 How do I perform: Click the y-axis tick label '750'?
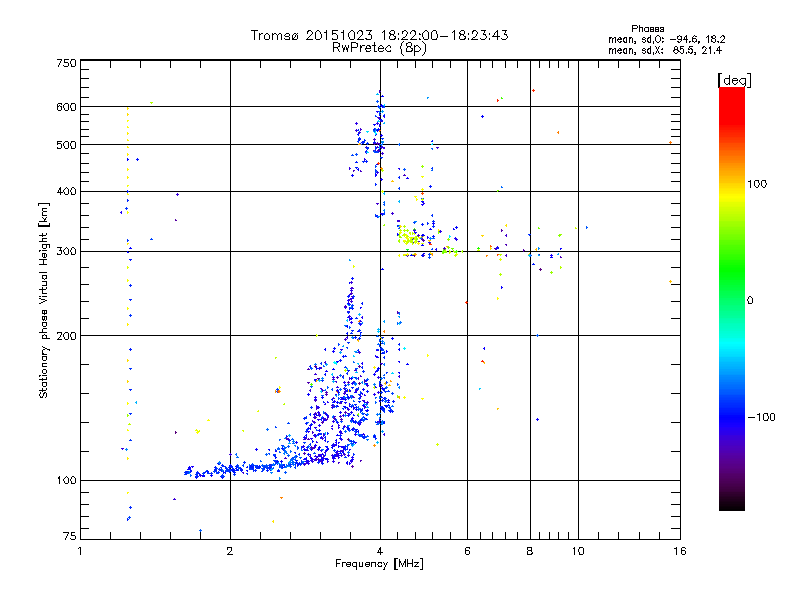66,63
